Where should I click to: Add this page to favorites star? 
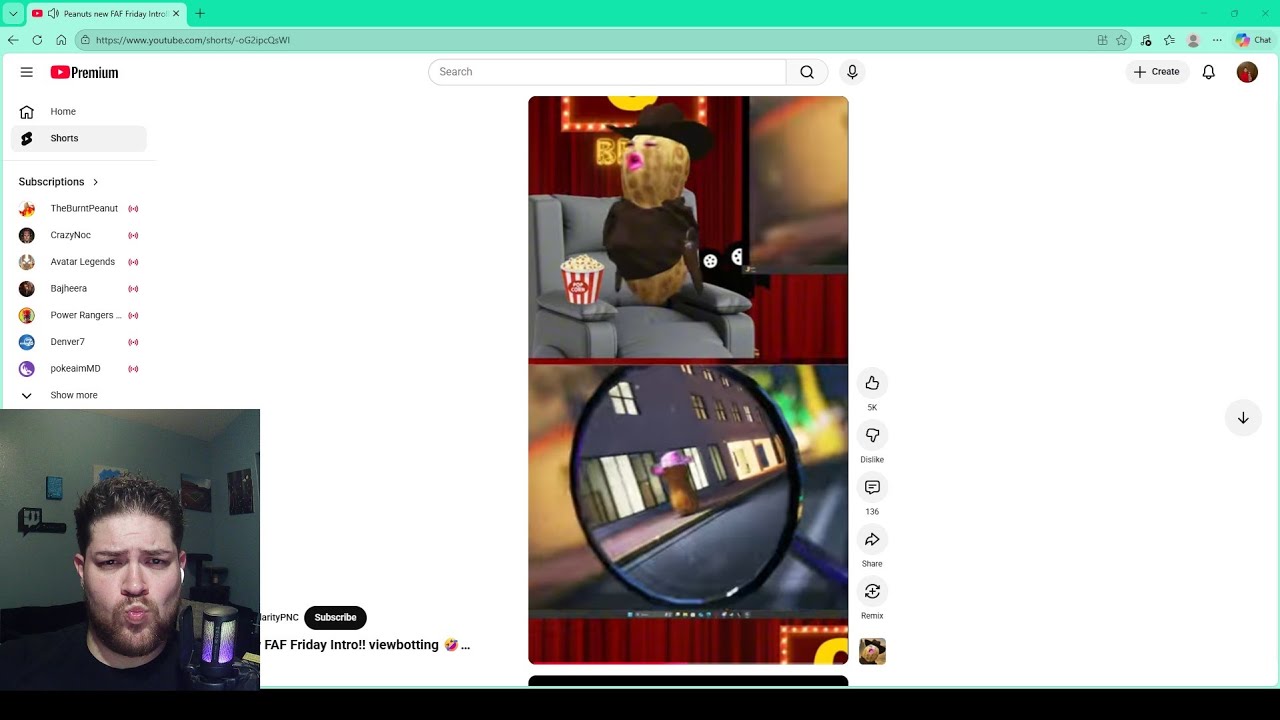tap(1121, 40)
